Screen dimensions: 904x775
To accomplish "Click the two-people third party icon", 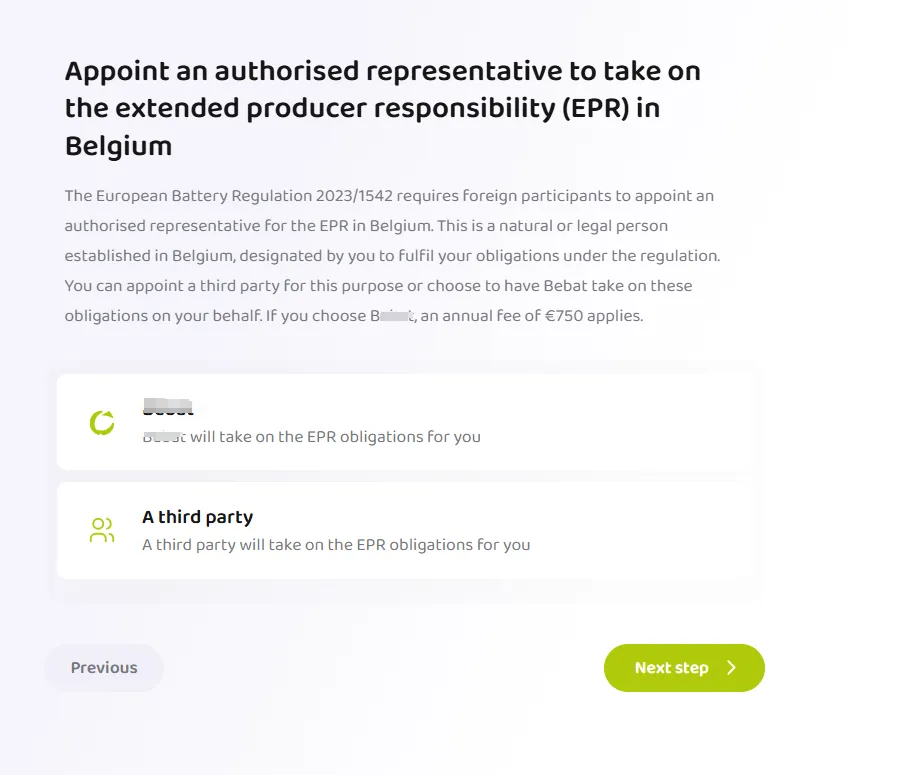I will (x=102, y=530).
